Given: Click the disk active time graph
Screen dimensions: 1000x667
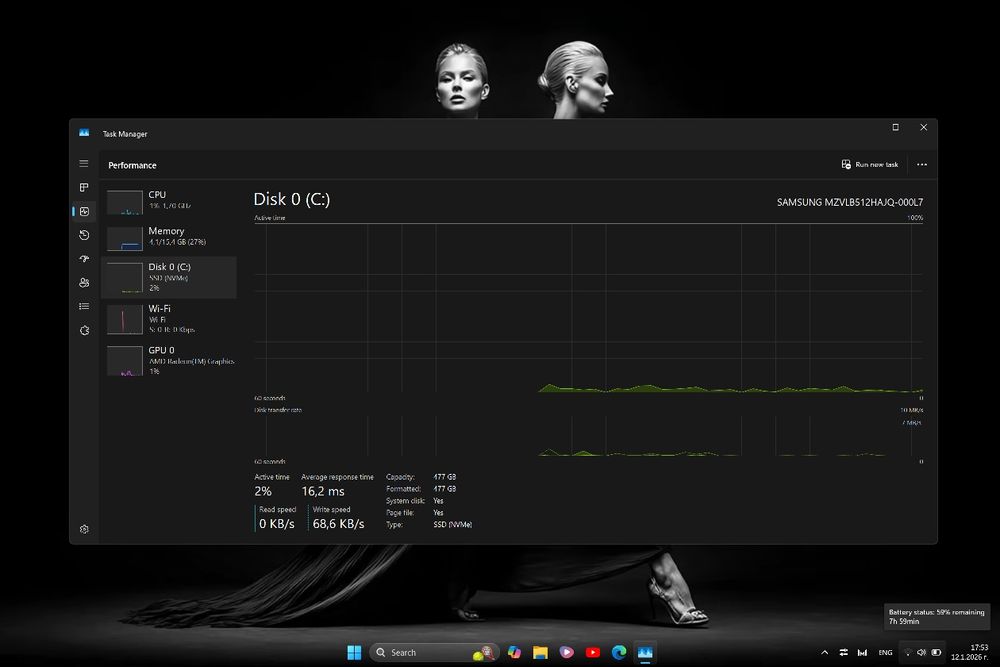Looking at the screenshot, I should pyautogui.click(x=588, y=308).
